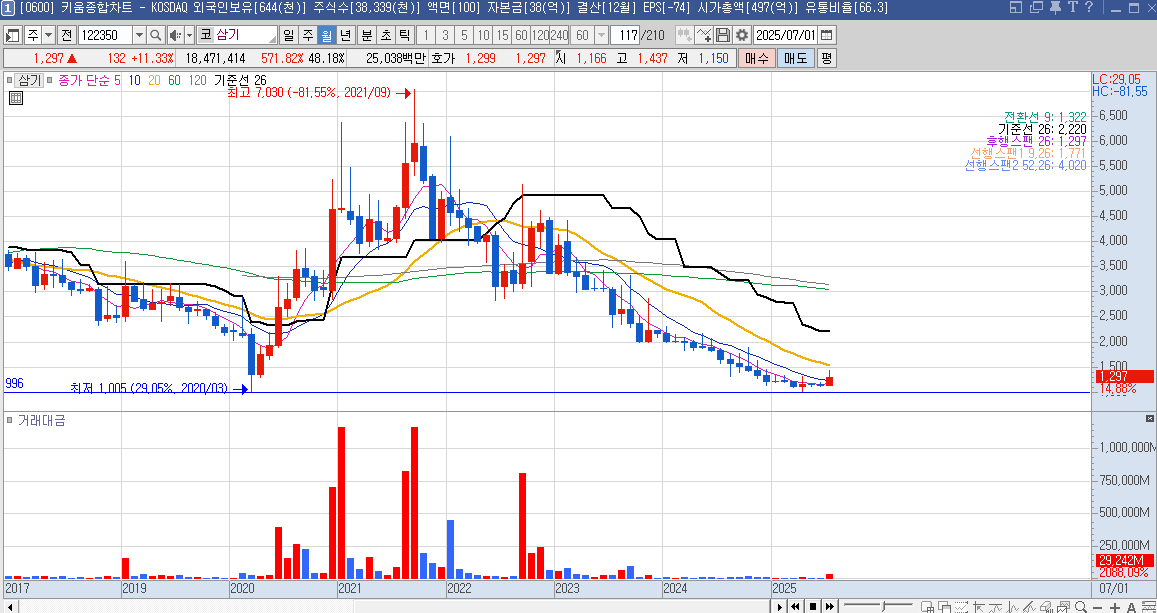Click the save chart floppy disk icon
Screen dimensions: 1157x613
tap(723, 35)
